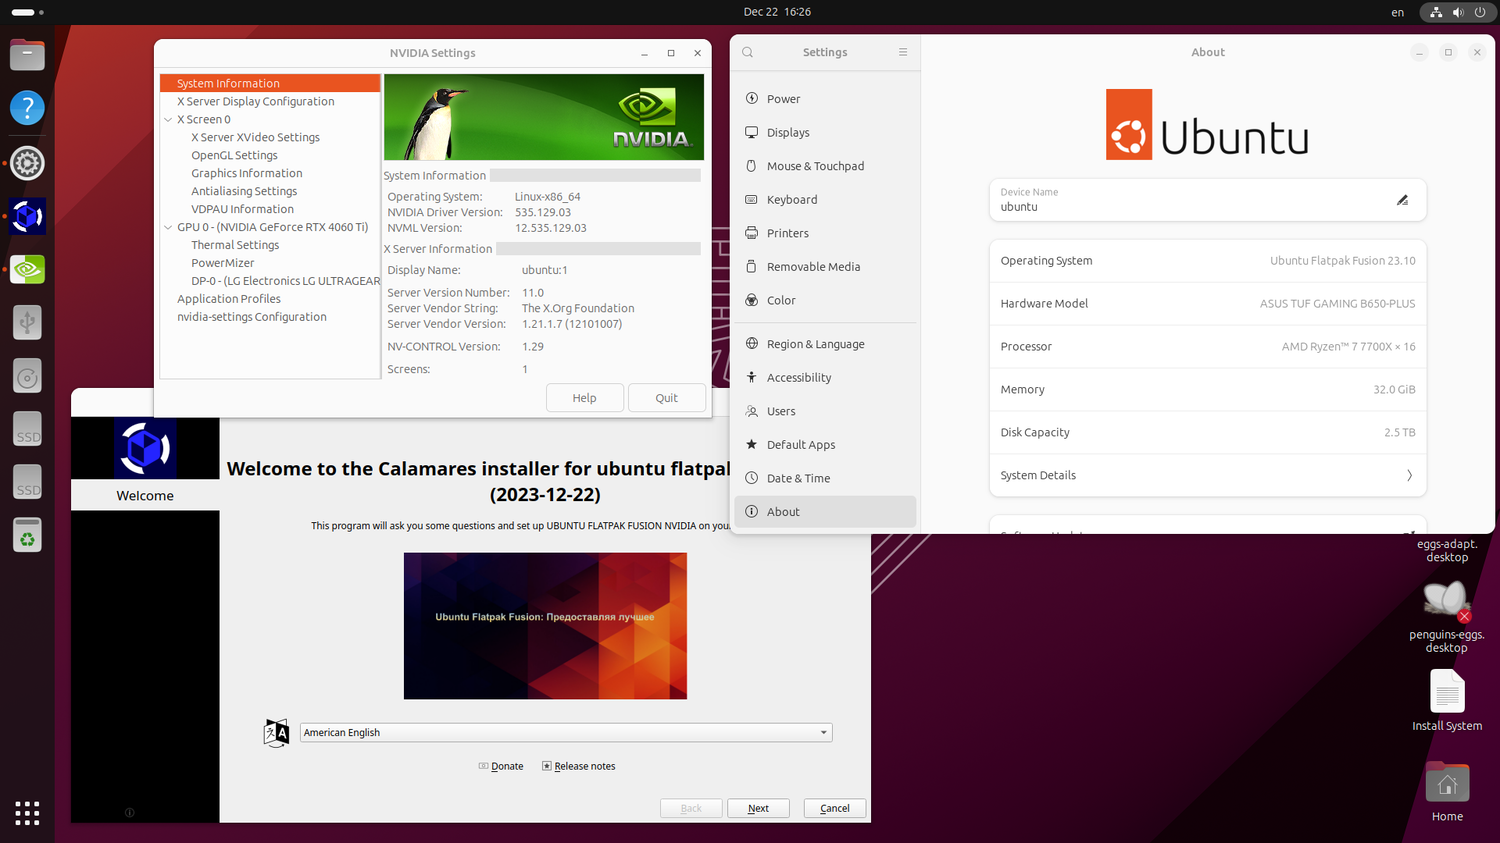Select the DP-0 LG ULTRAGEAR display entry
Screen dimensions: 1500x843
coord(285,281)
